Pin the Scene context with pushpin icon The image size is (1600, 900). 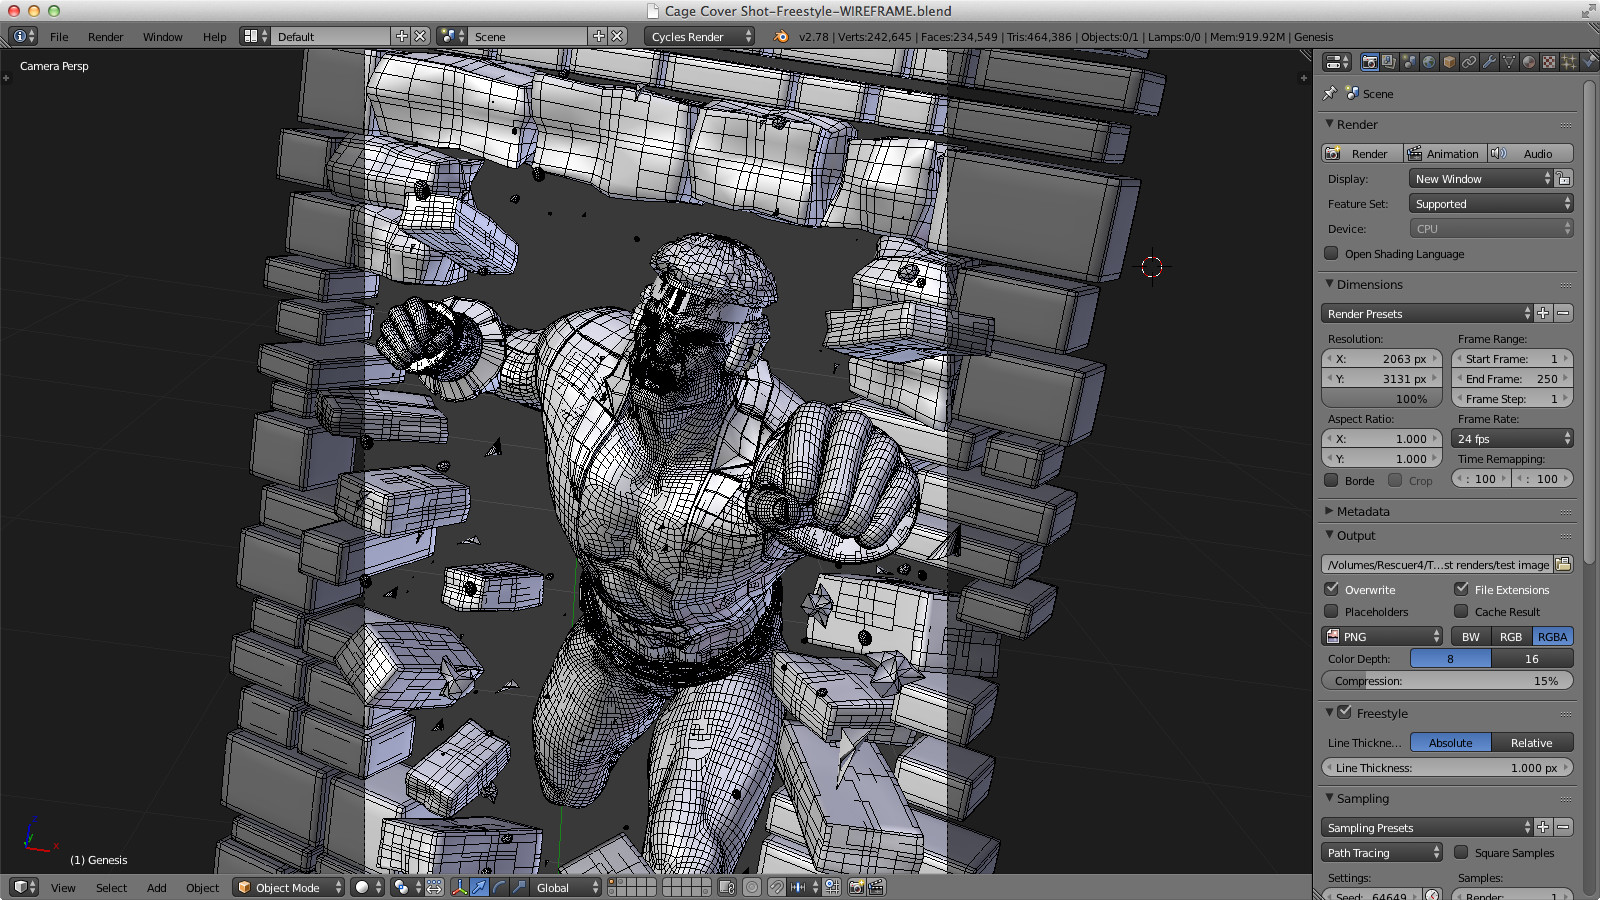(x=1329, y=93)
